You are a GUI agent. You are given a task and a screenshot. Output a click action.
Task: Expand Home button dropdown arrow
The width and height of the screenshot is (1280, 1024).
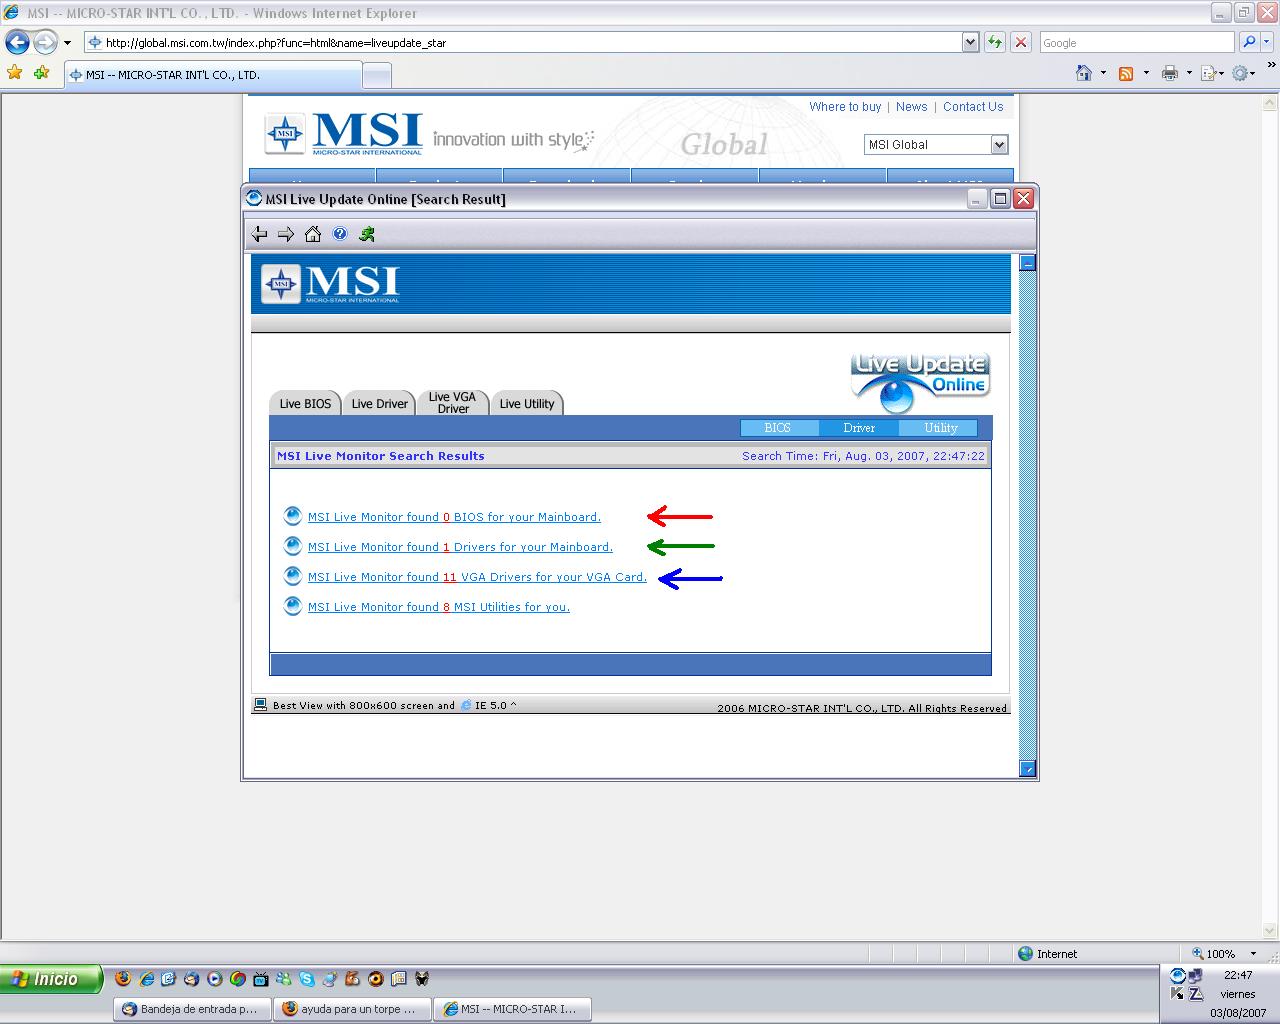[x=1103, y=73]
